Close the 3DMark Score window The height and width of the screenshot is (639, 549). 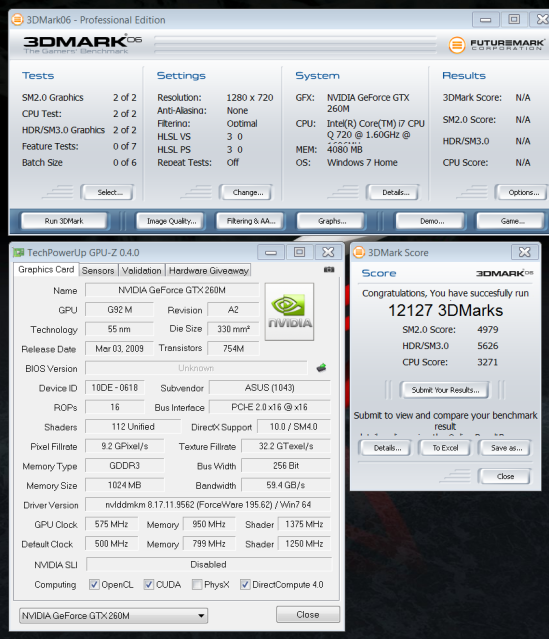click(525, 252)
